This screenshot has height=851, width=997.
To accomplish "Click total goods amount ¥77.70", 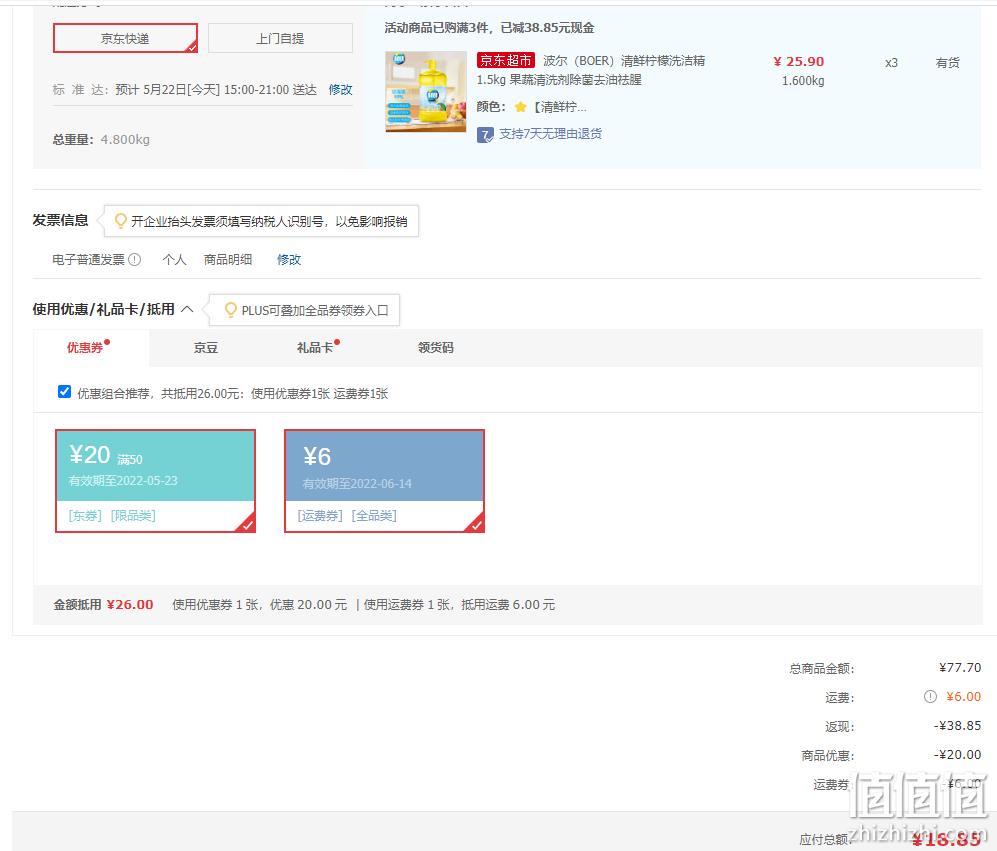I will coord(960,667).
